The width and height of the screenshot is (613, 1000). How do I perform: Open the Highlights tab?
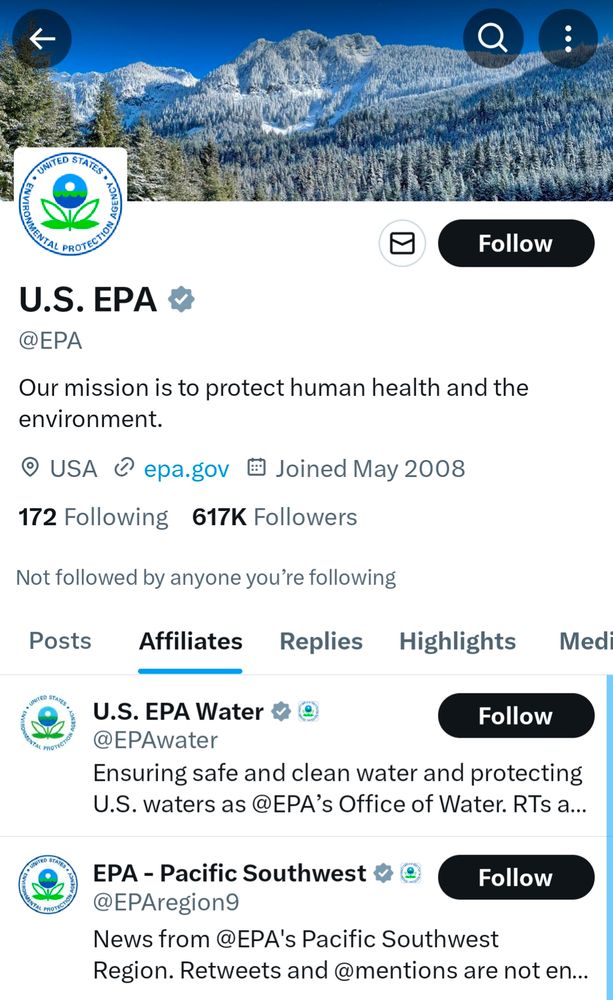457,641
